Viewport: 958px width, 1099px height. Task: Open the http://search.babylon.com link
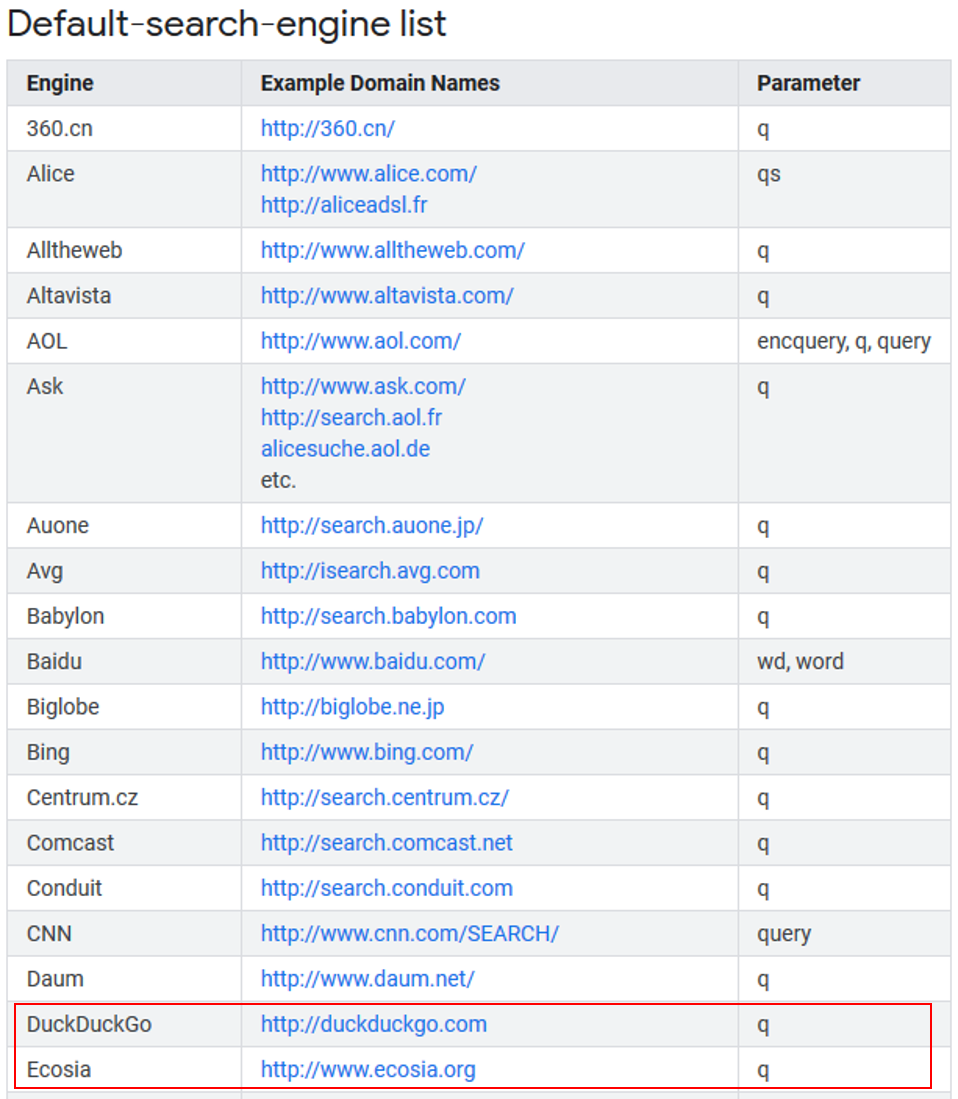[x=388, y=616]
